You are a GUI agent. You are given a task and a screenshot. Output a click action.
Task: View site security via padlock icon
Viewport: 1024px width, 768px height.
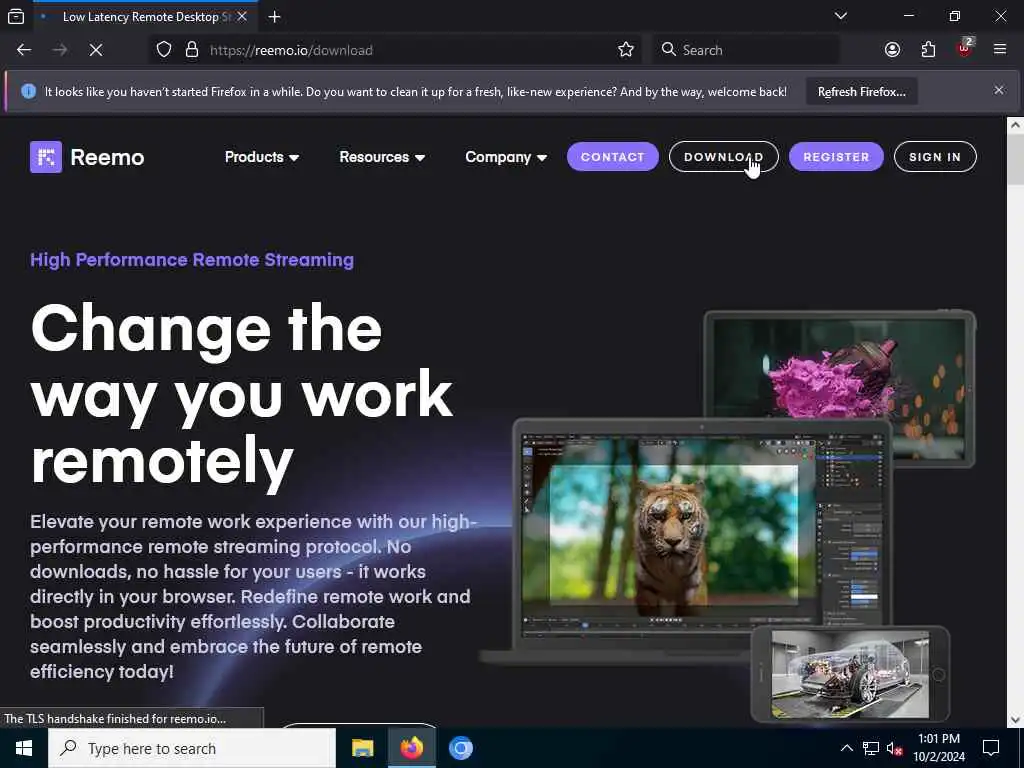pos(191,50)
